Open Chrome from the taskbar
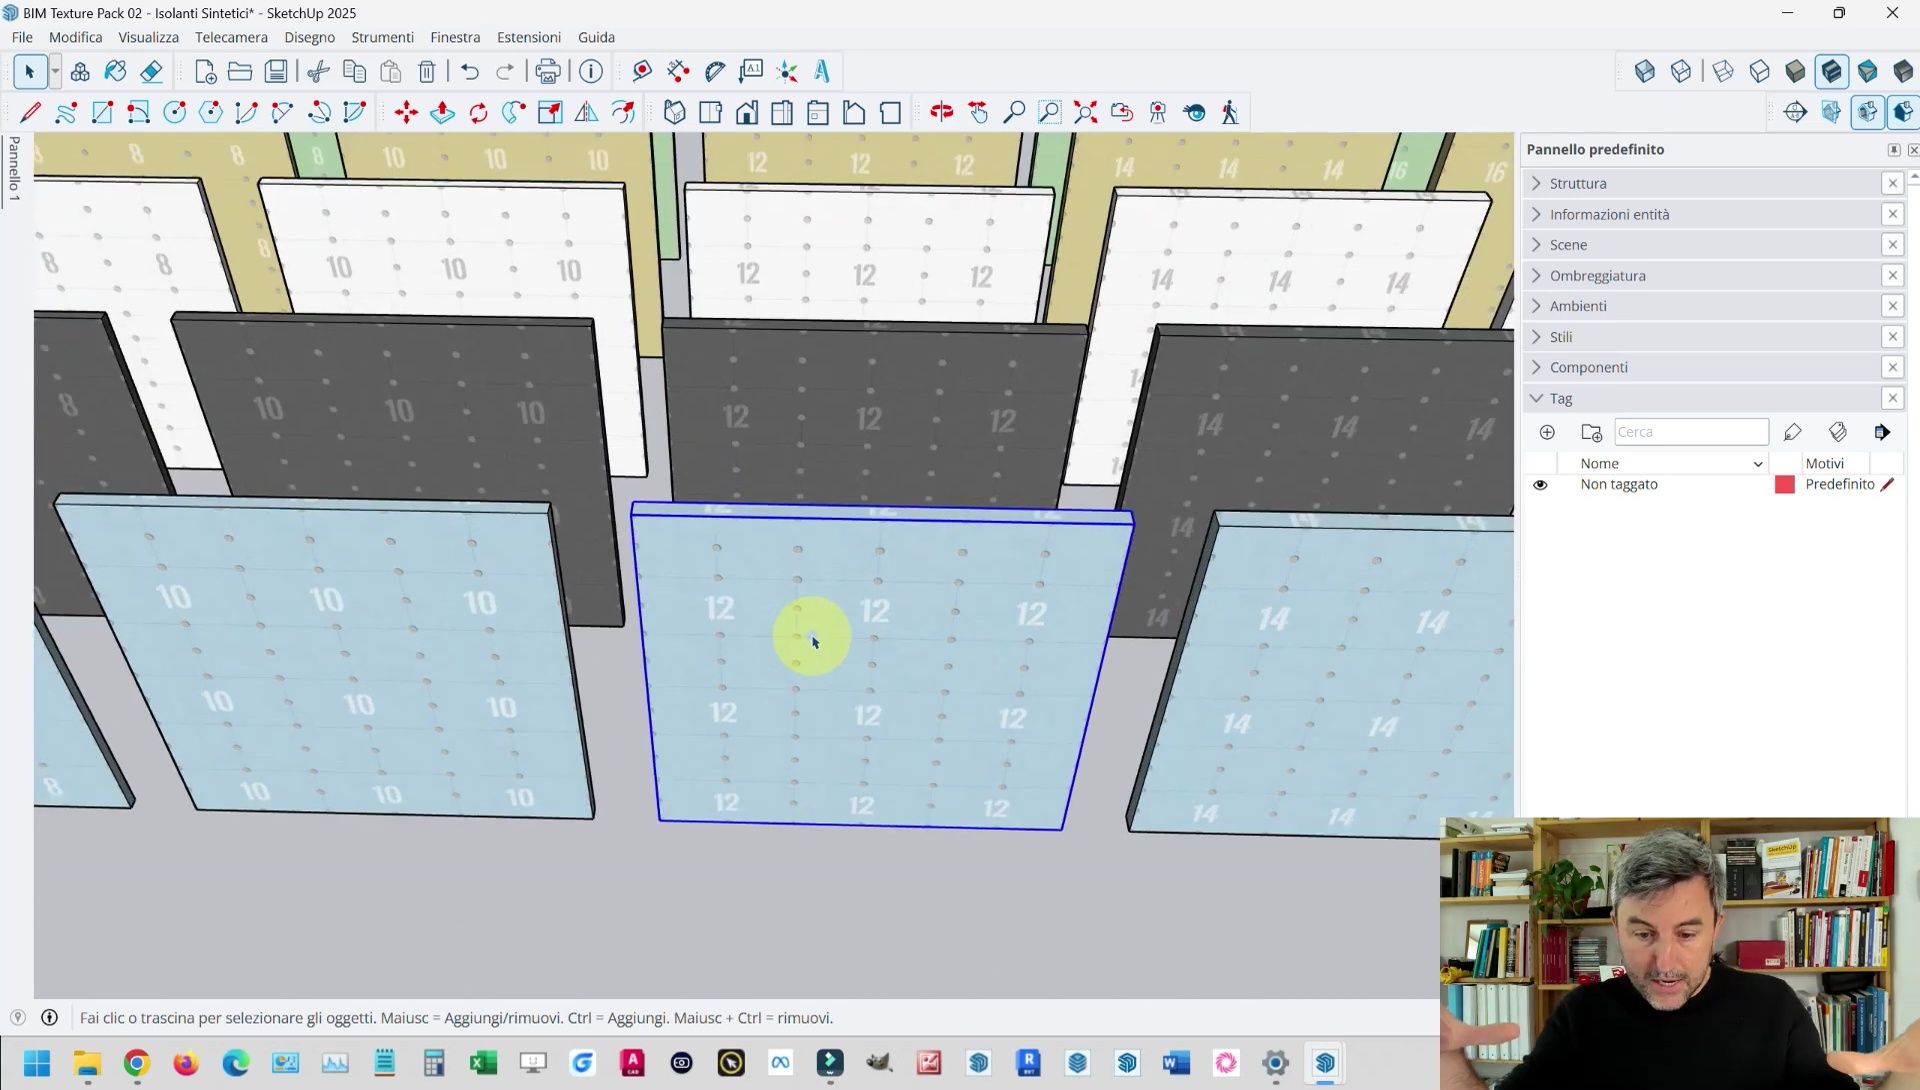Viewport: 1920px width, 1090px height. tap(137, 1063)
